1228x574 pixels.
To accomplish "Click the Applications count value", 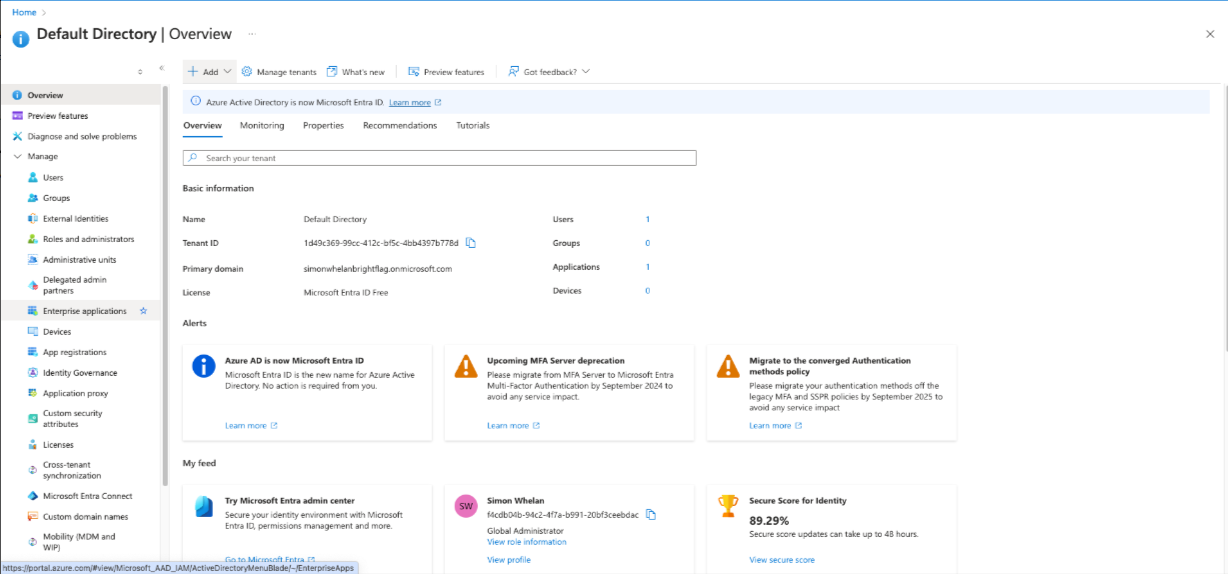I will 648,267.
